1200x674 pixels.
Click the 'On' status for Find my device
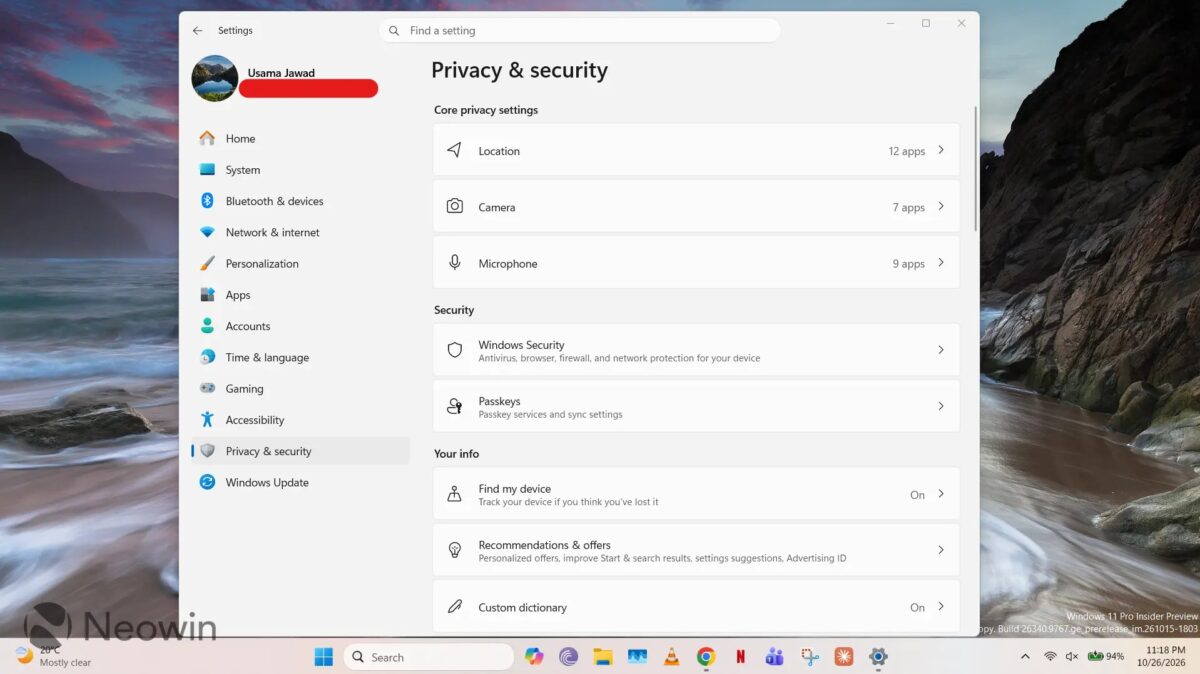click(917, 495)
